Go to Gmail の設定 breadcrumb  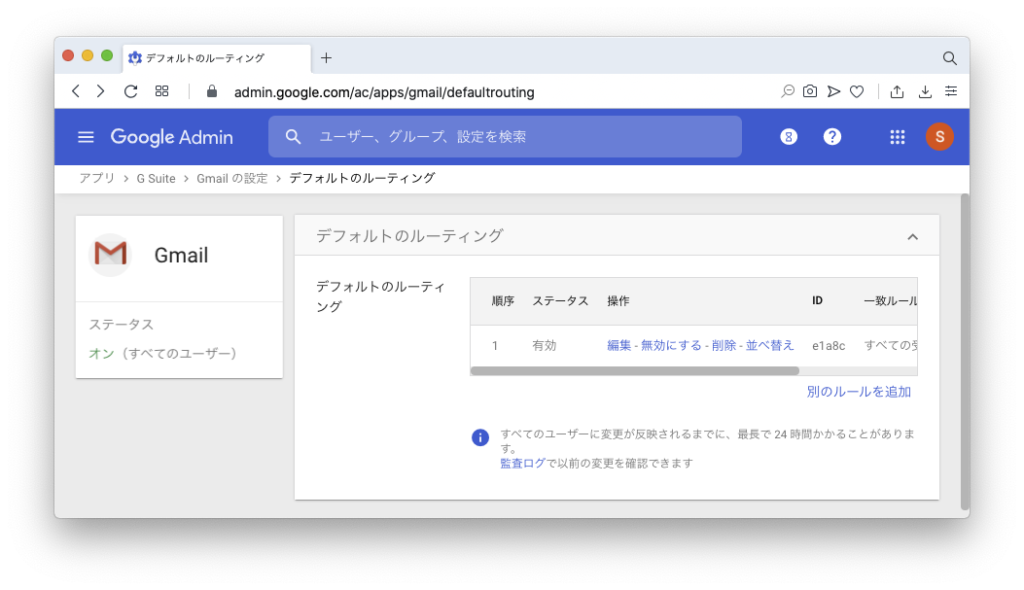pyautogui.click(x=232, y=178)
